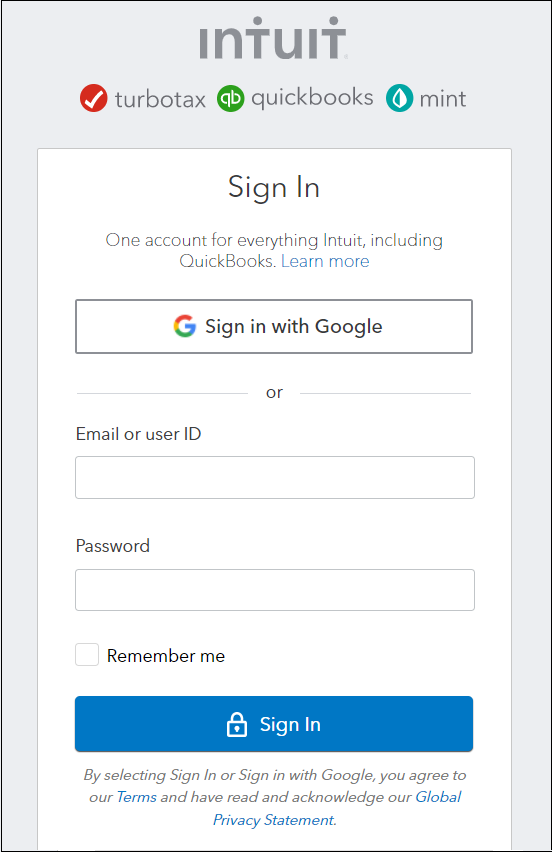Image resolution: width=552 pixels, height=852 pixels.
Task: Open the Terms link
Action: (x=136, y=797)
